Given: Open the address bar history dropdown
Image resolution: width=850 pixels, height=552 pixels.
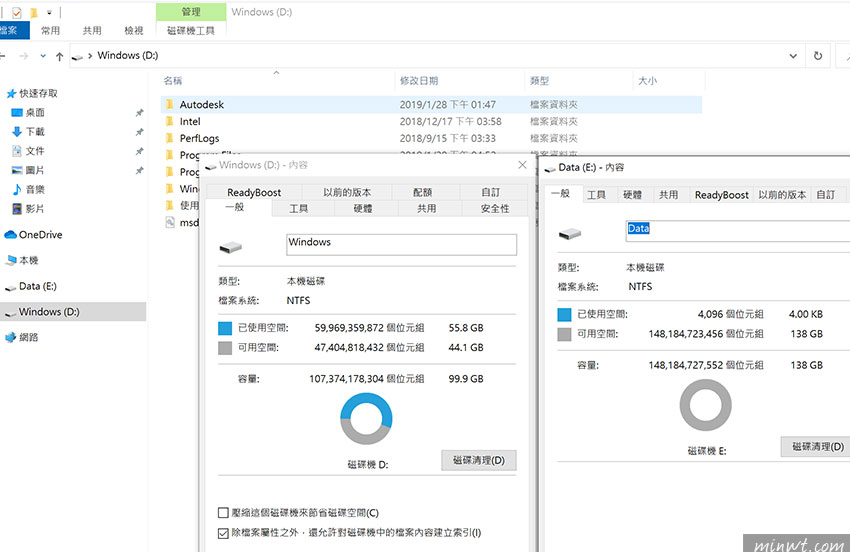Looking at the screenshot, I should tap(793, 56).
